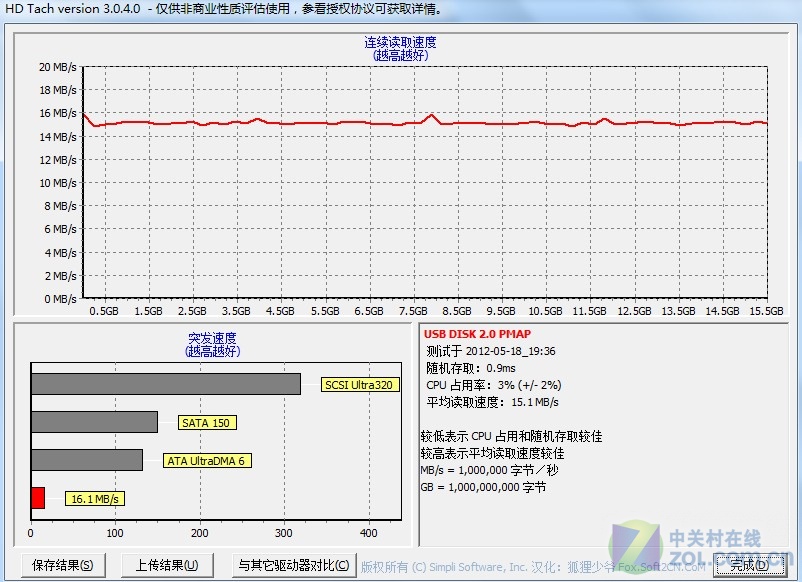Screen dimensions: 802x582
Task: Click the yellow SCSI Ultra320 label
Action: (359, 385)
